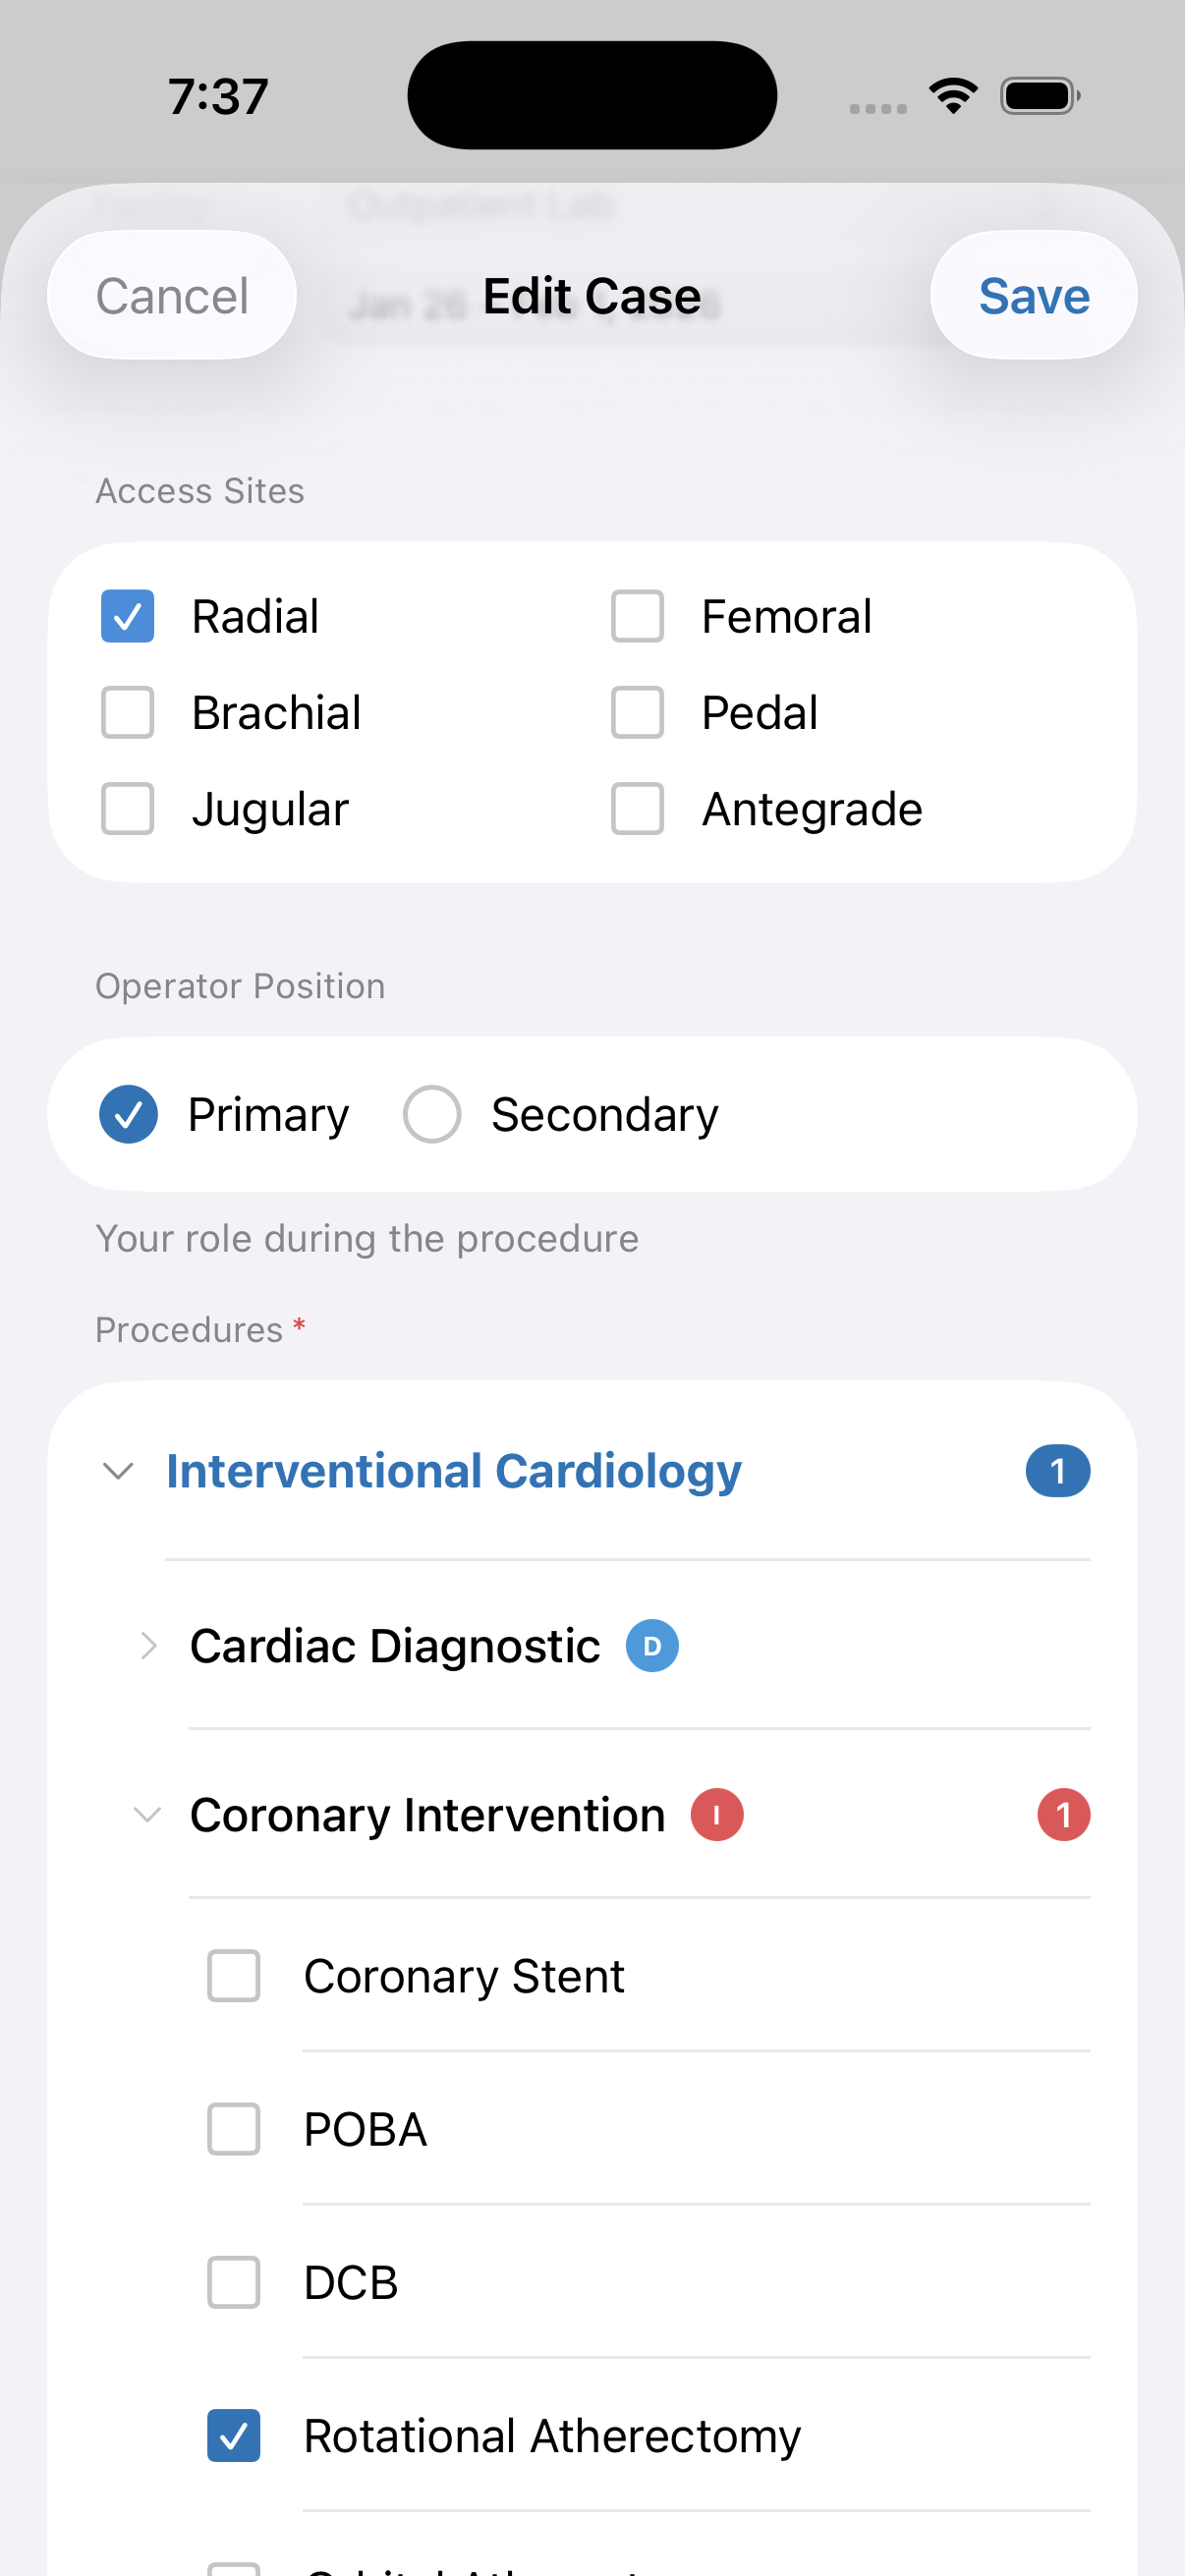Tap the red count badge on Coronary Intervention

point(1063,1815)
